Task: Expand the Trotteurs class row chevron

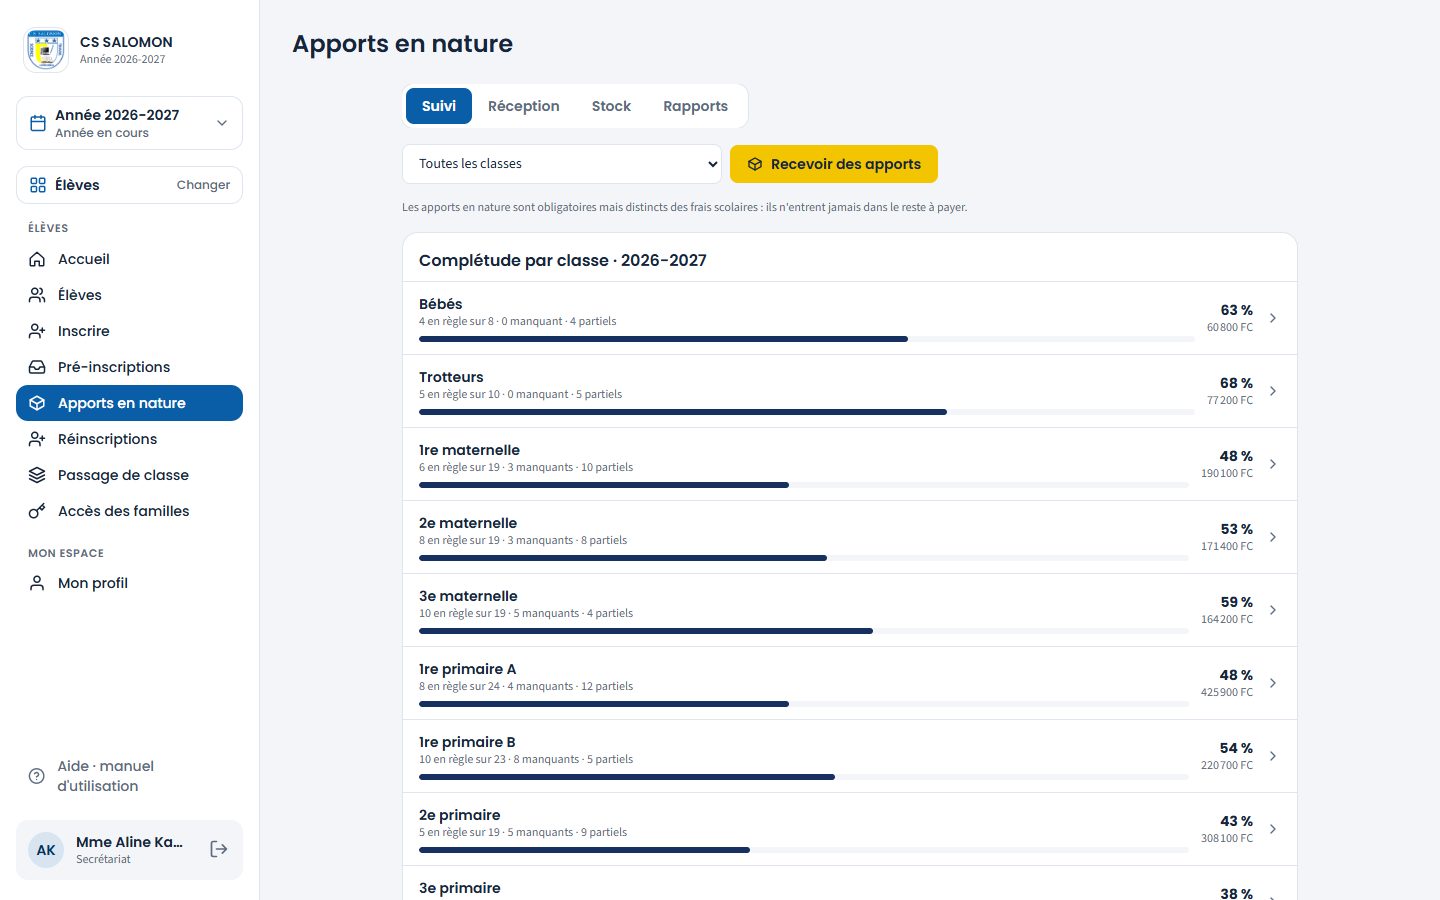Action: pos(1273,391)
